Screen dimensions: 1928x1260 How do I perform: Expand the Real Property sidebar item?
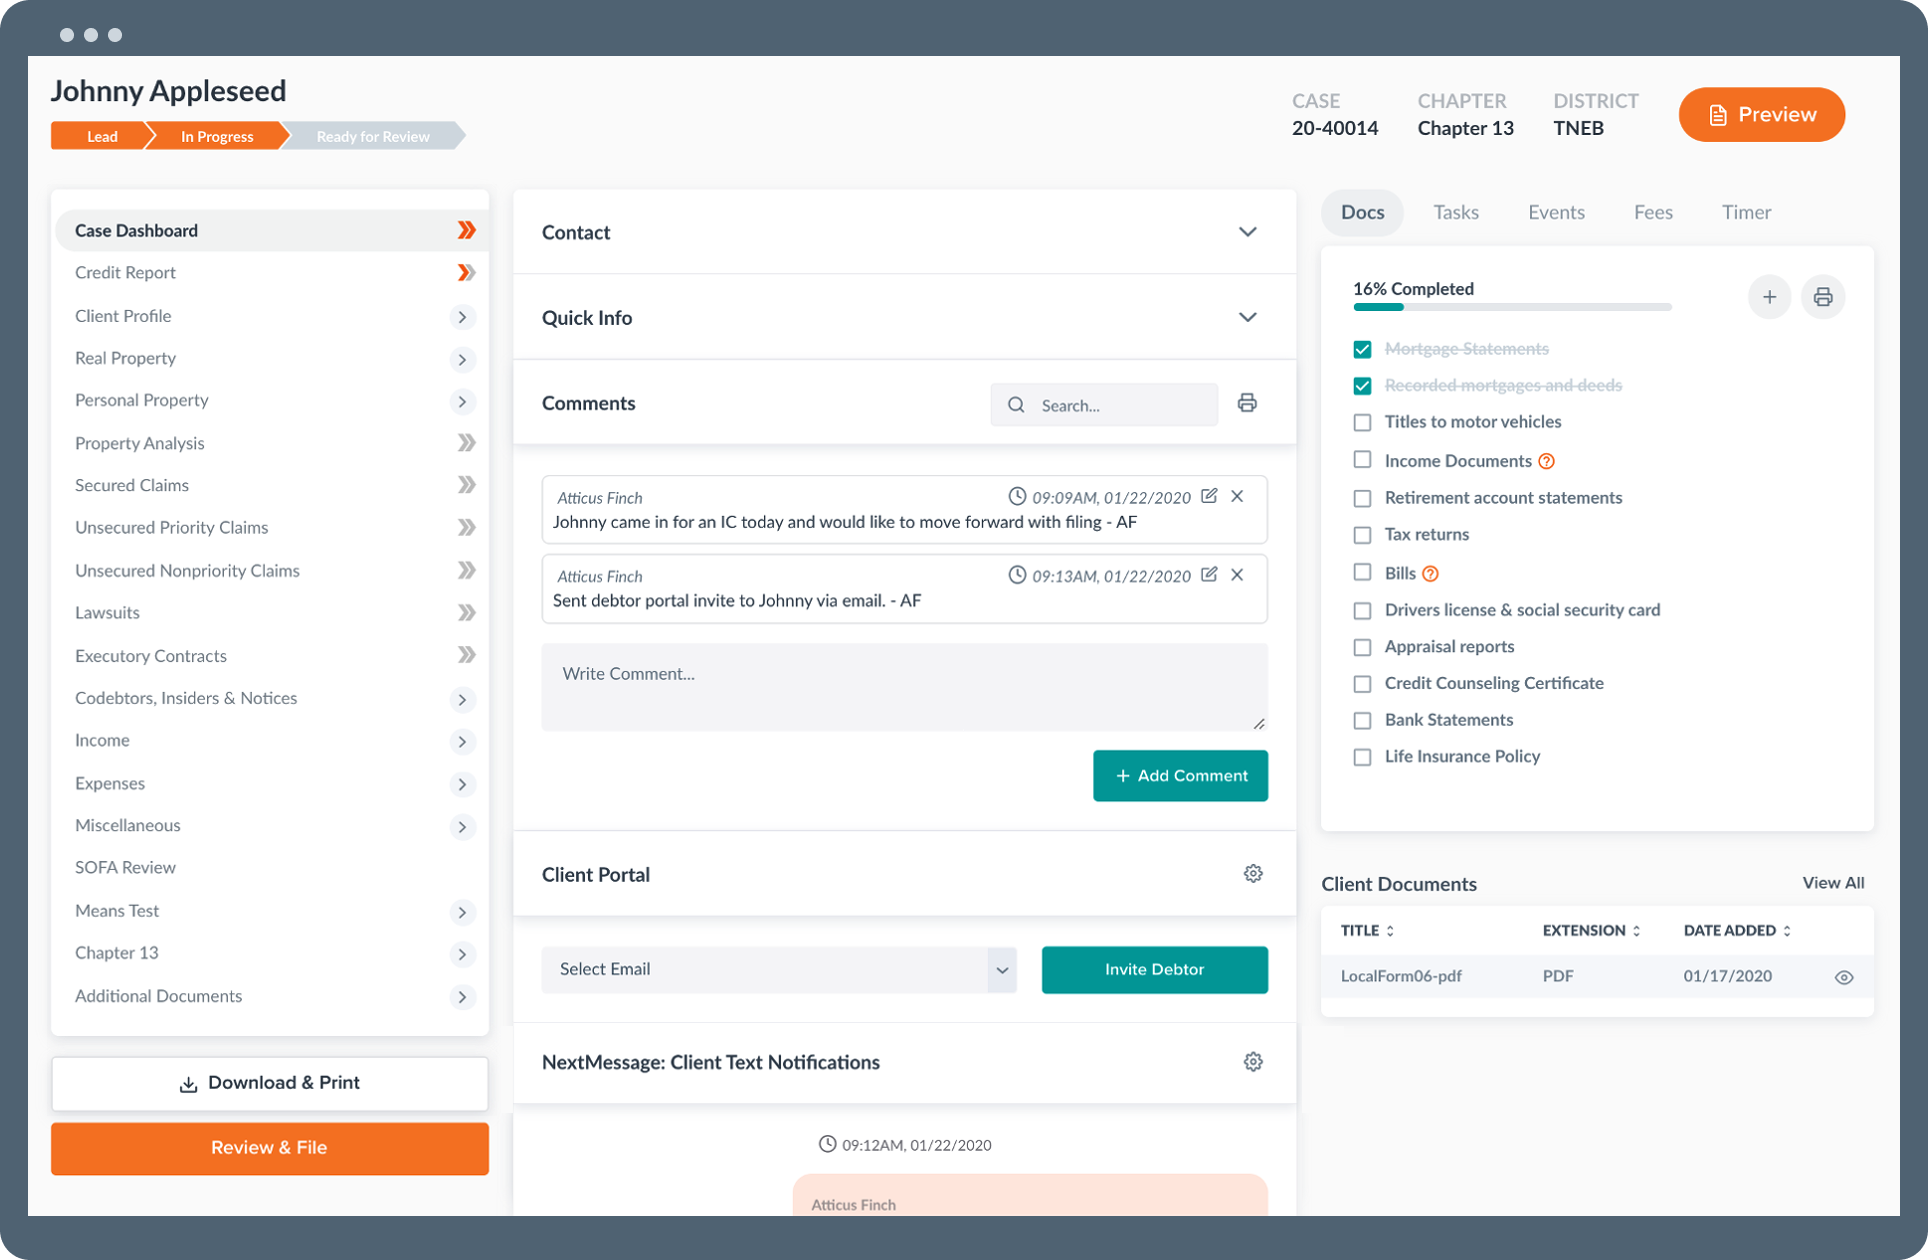coord(464,357)
